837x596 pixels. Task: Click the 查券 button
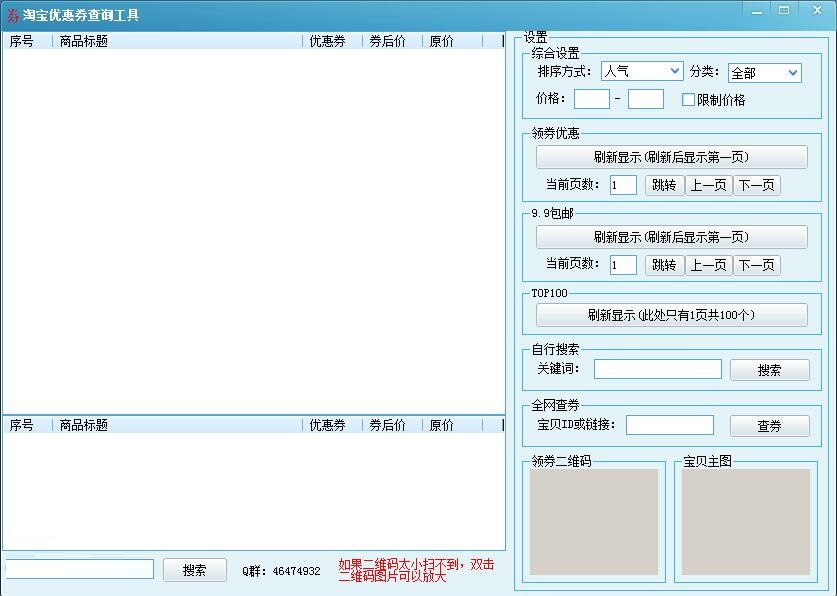coord(769,425)
